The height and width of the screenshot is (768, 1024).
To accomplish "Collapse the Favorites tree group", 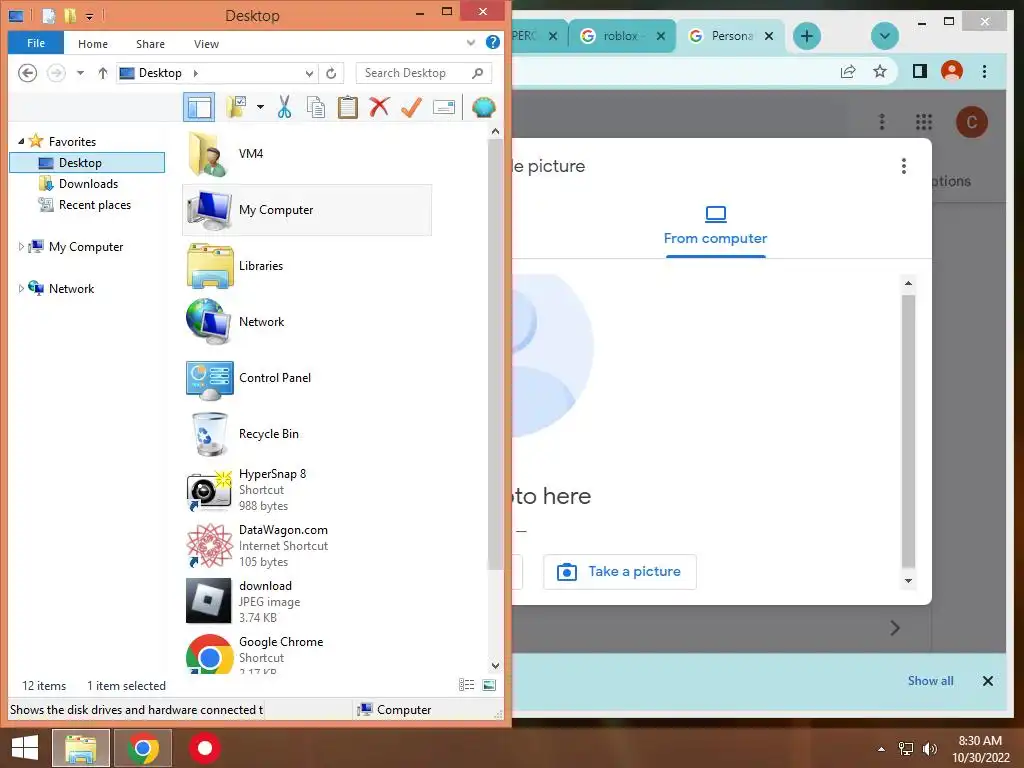I will [21, 141].
